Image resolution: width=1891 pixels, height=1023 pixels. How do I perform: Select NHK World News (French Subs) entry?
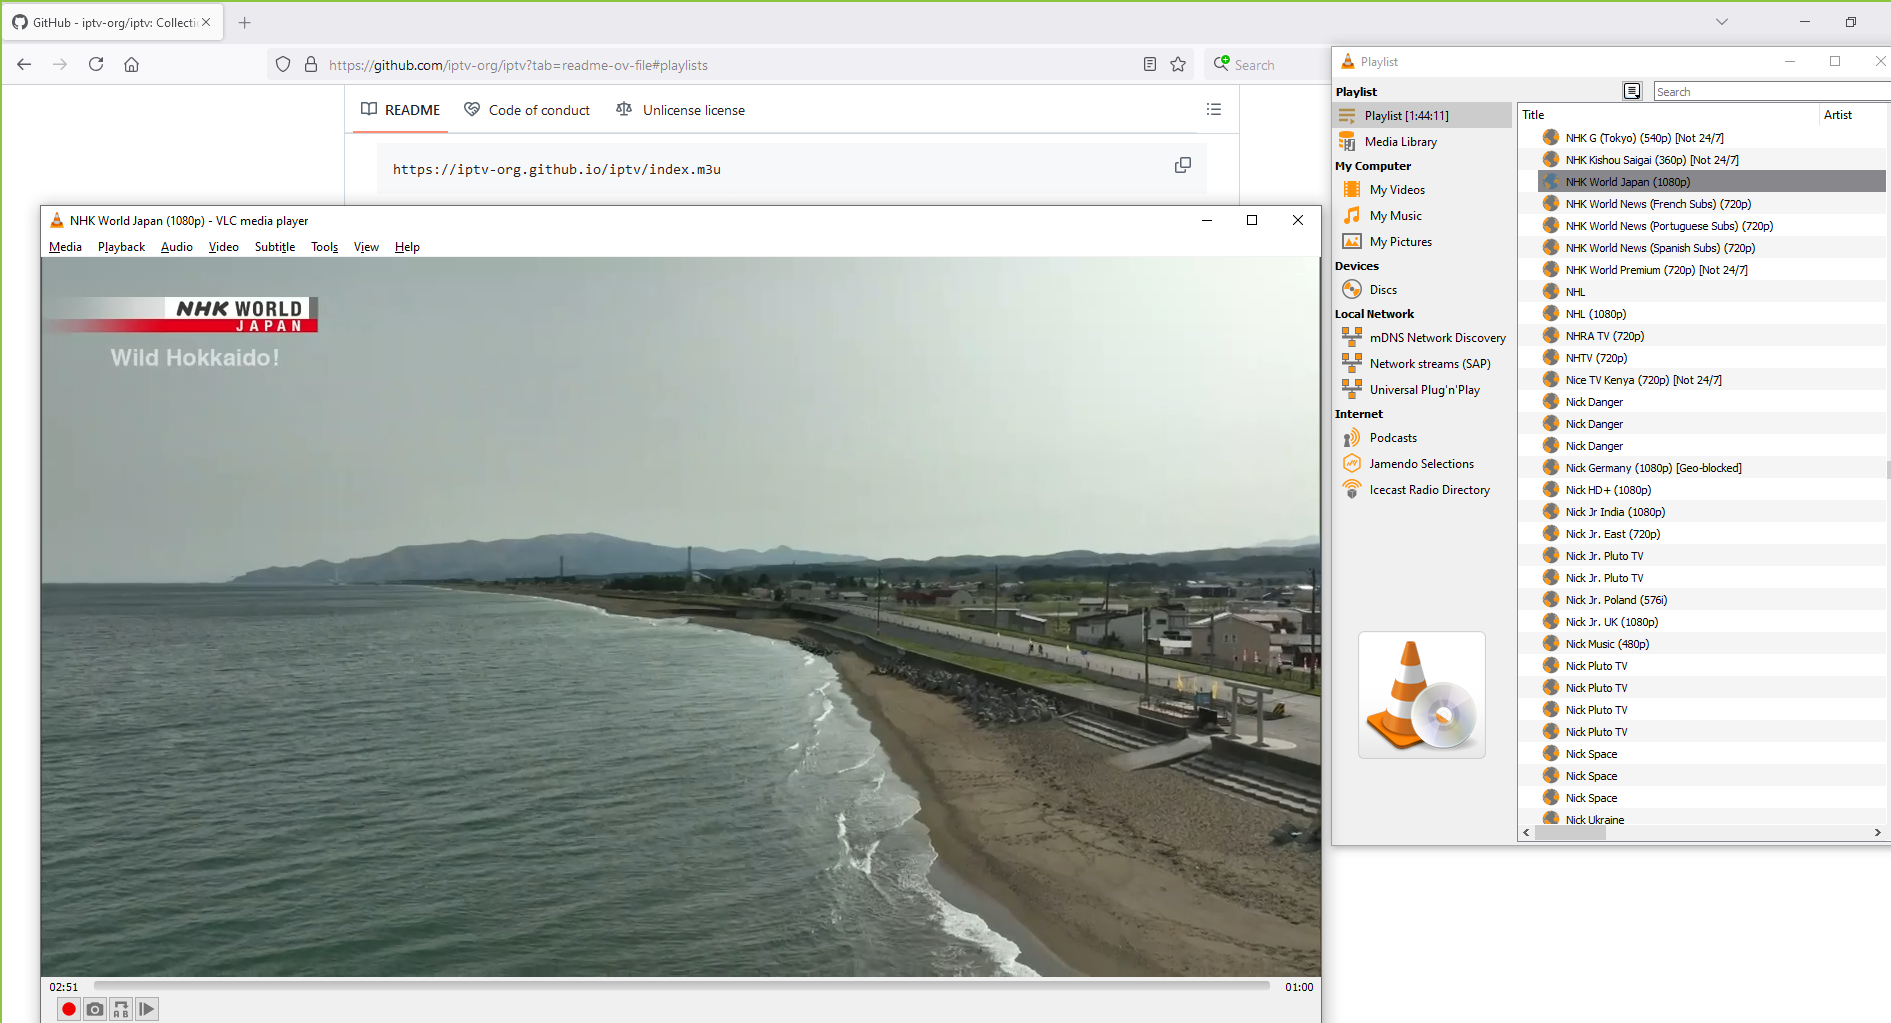tap(1711, 204)
